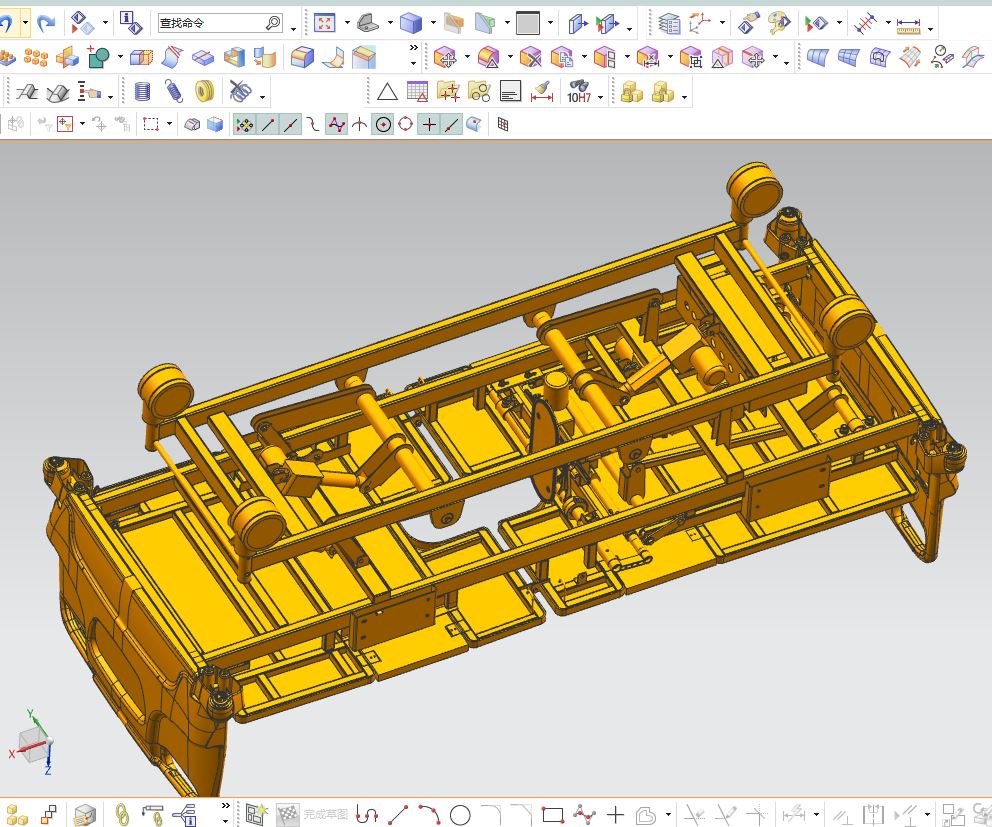Open the dropdown beside the spring tools
Viewport: 992px width, 827px height.
(263, 97)
